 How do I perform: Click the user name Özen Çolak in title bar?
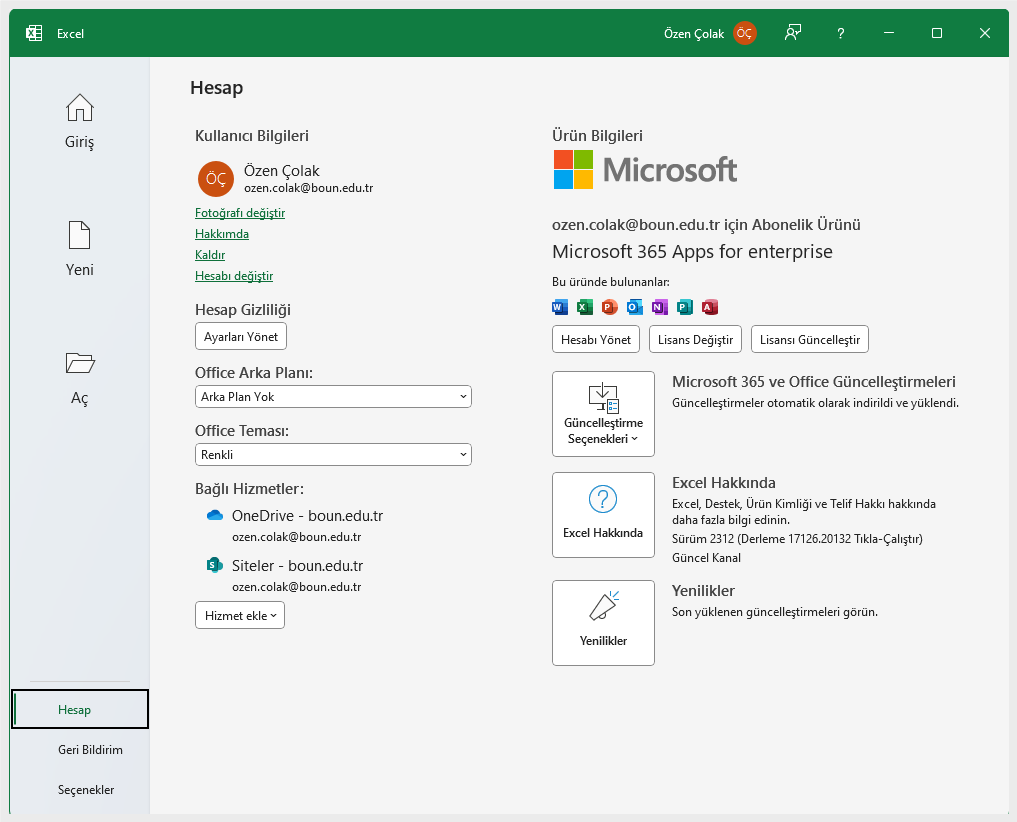[694, 34]
